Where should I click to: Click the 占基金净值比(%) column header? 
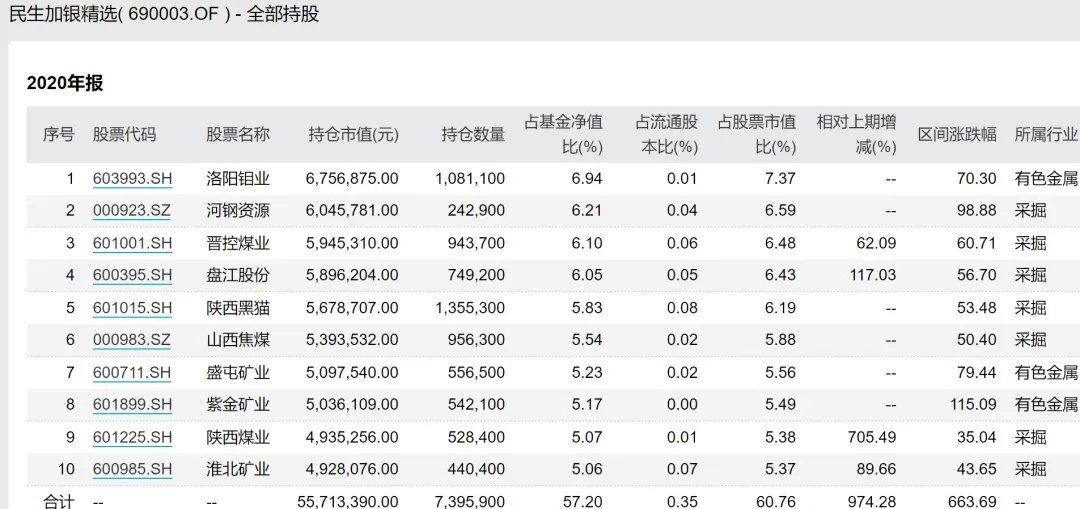coord(563,135)
